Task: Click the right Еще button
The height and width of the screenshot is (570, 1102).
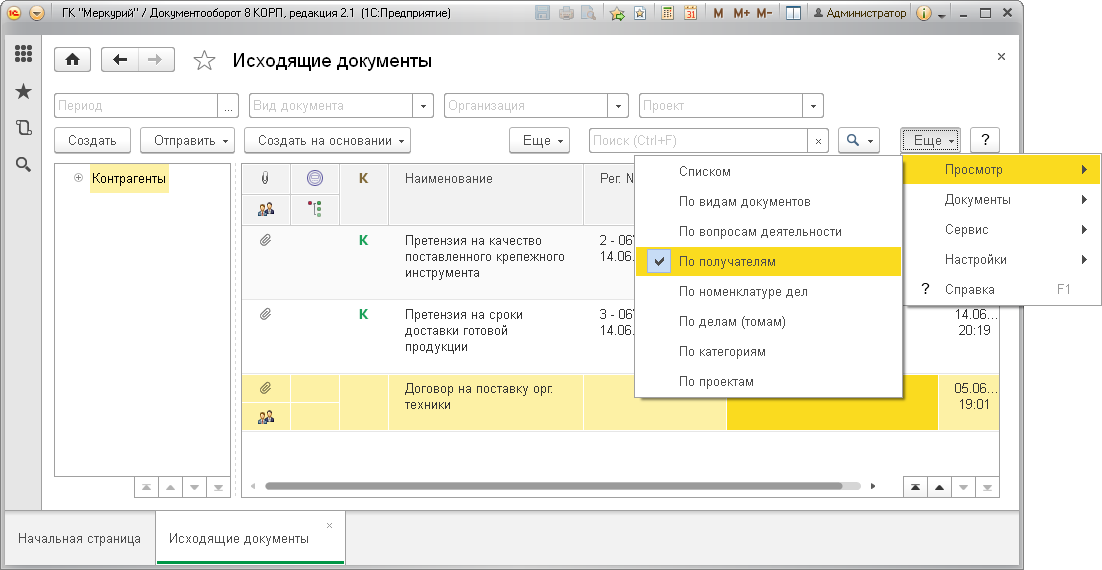Action: 931,141
